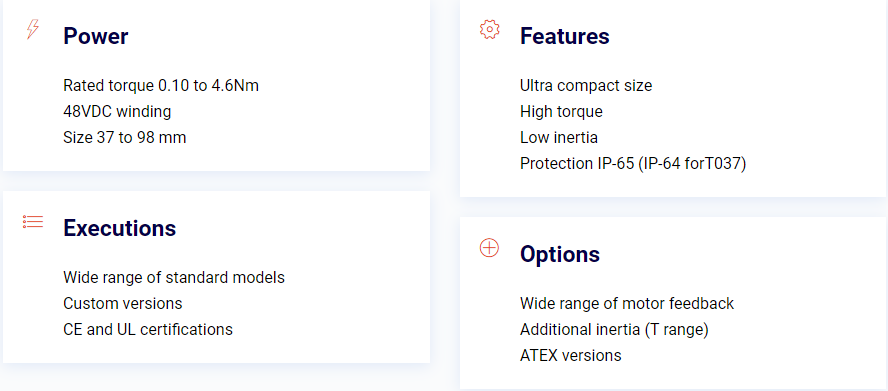888x391 pixels.
Task: Click the 48VDC winding text
Action: coord(117,112)
